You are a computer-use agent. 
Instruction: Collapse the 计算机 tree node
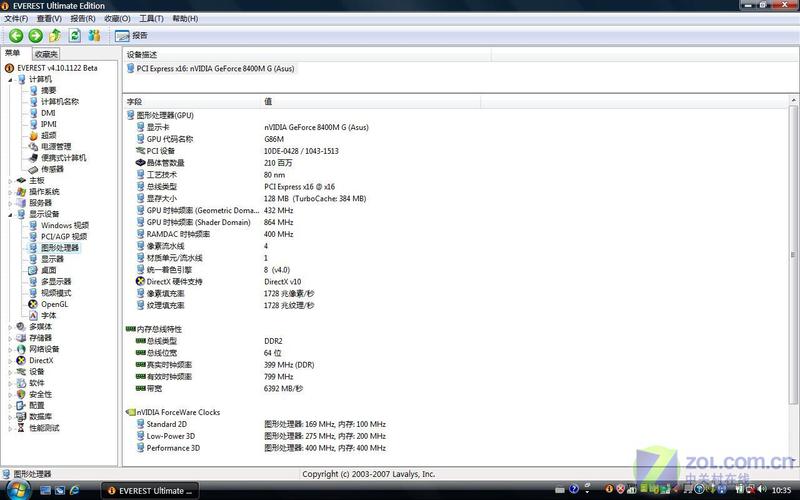tap(10, 80)
